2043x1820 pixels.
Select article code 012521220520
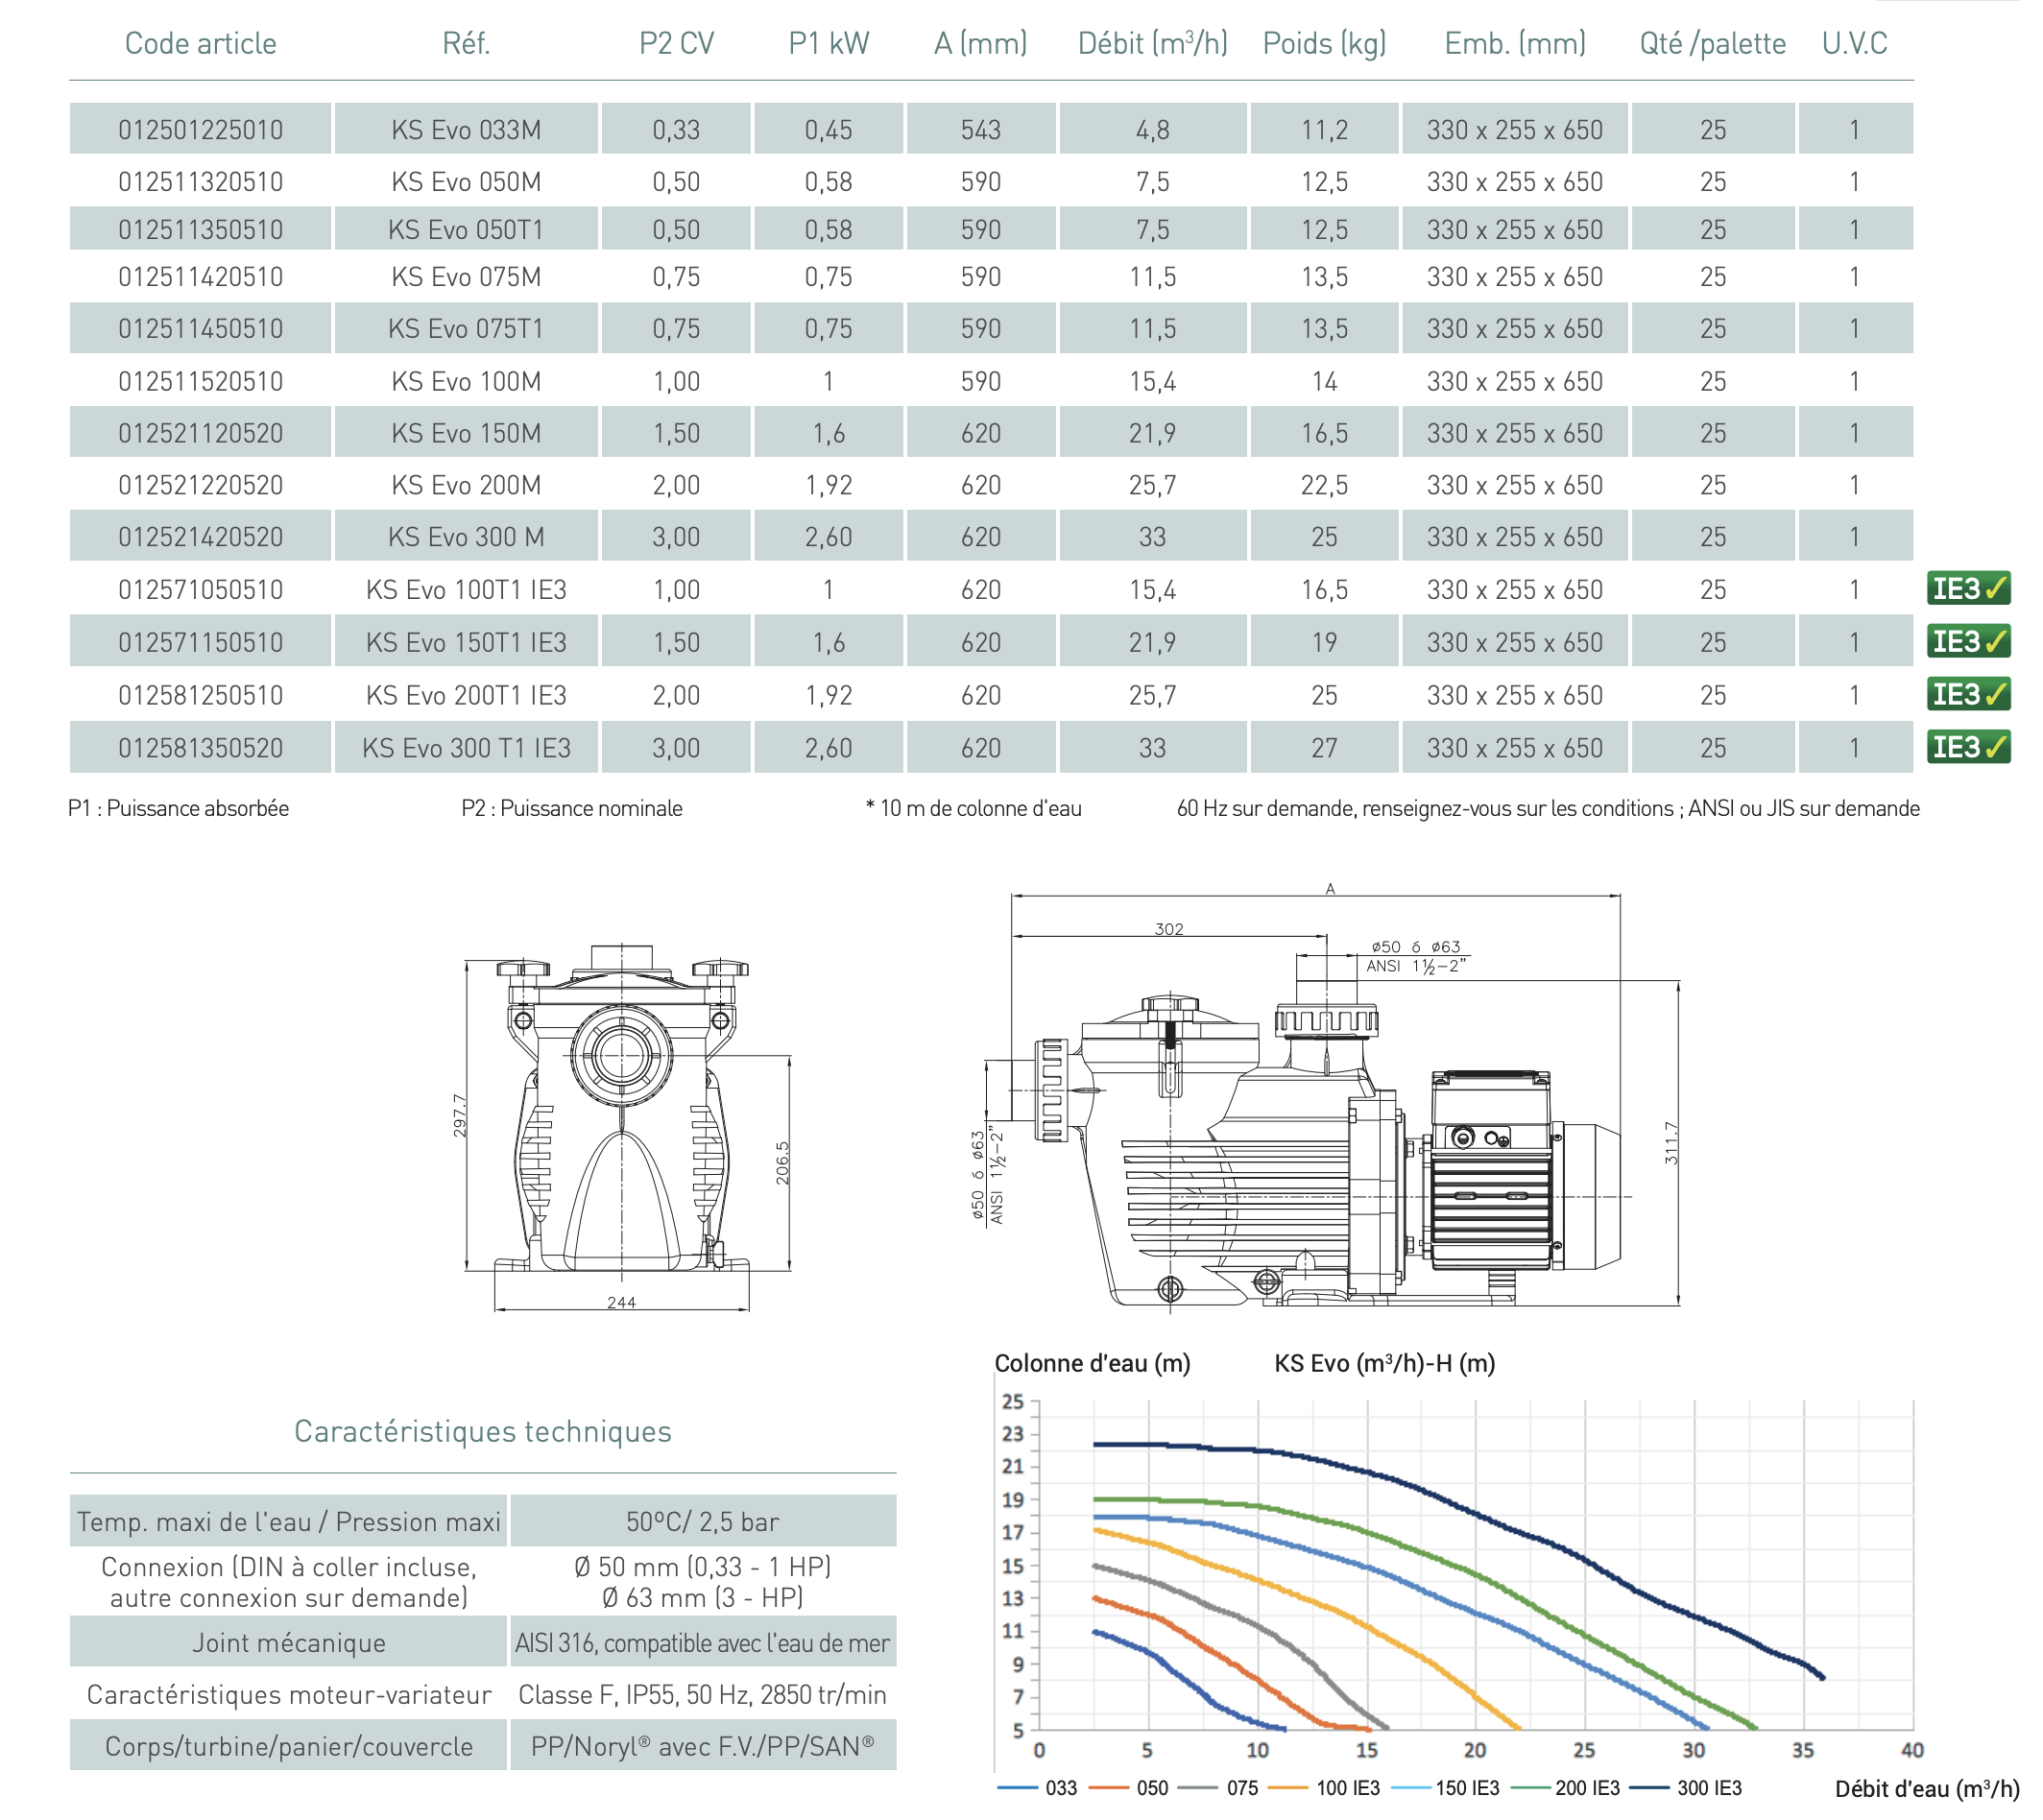[x=200, y=485]
